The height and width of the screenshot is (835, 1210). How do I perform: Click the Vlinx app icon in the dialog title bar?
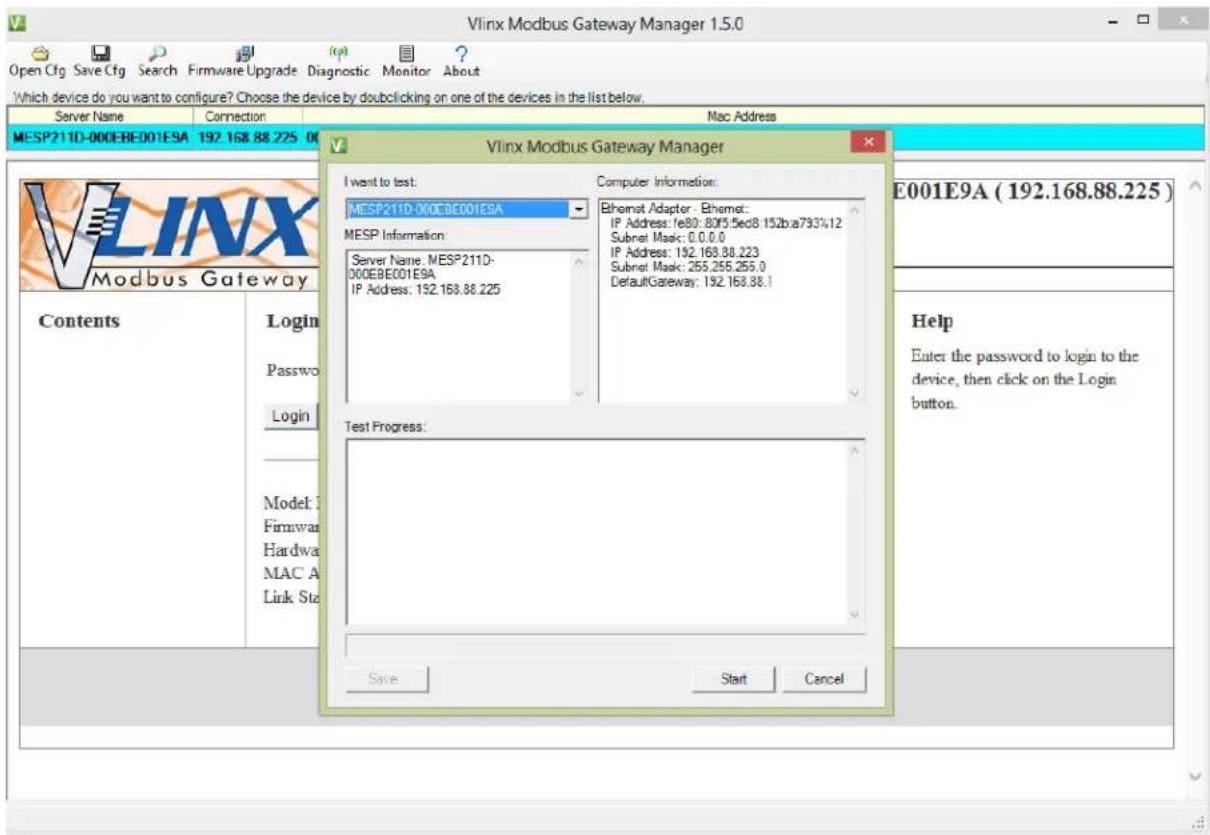point(339,146)
